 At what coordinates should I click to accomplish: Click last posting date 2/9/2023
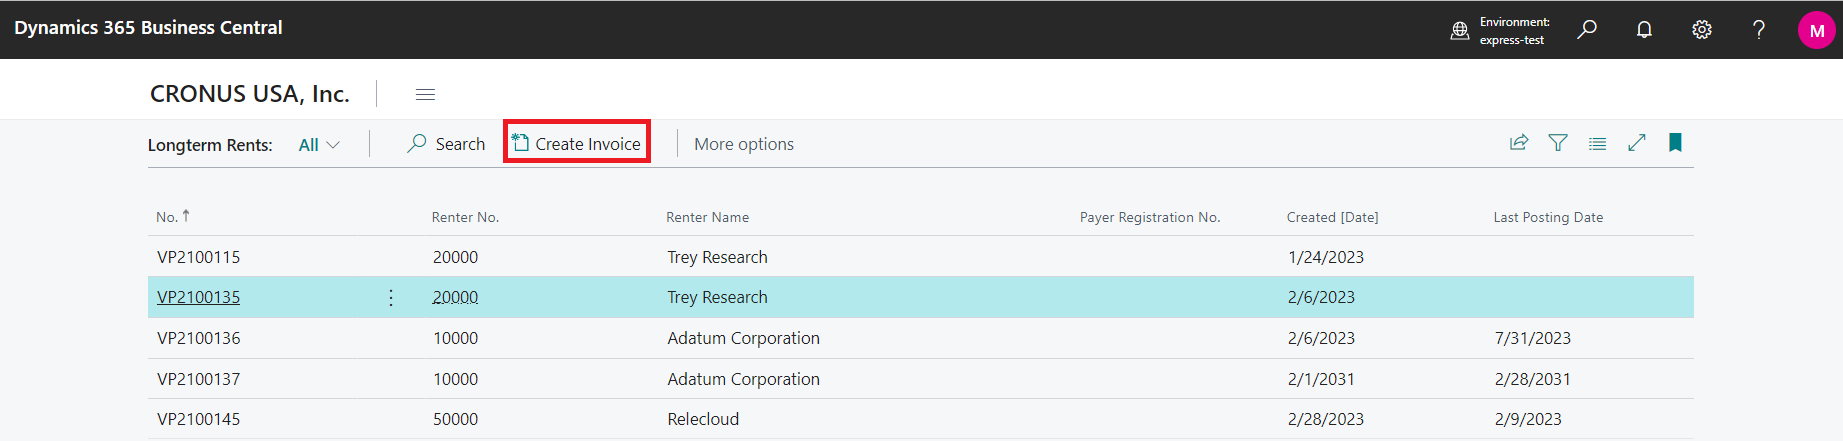coord(1528,419)
